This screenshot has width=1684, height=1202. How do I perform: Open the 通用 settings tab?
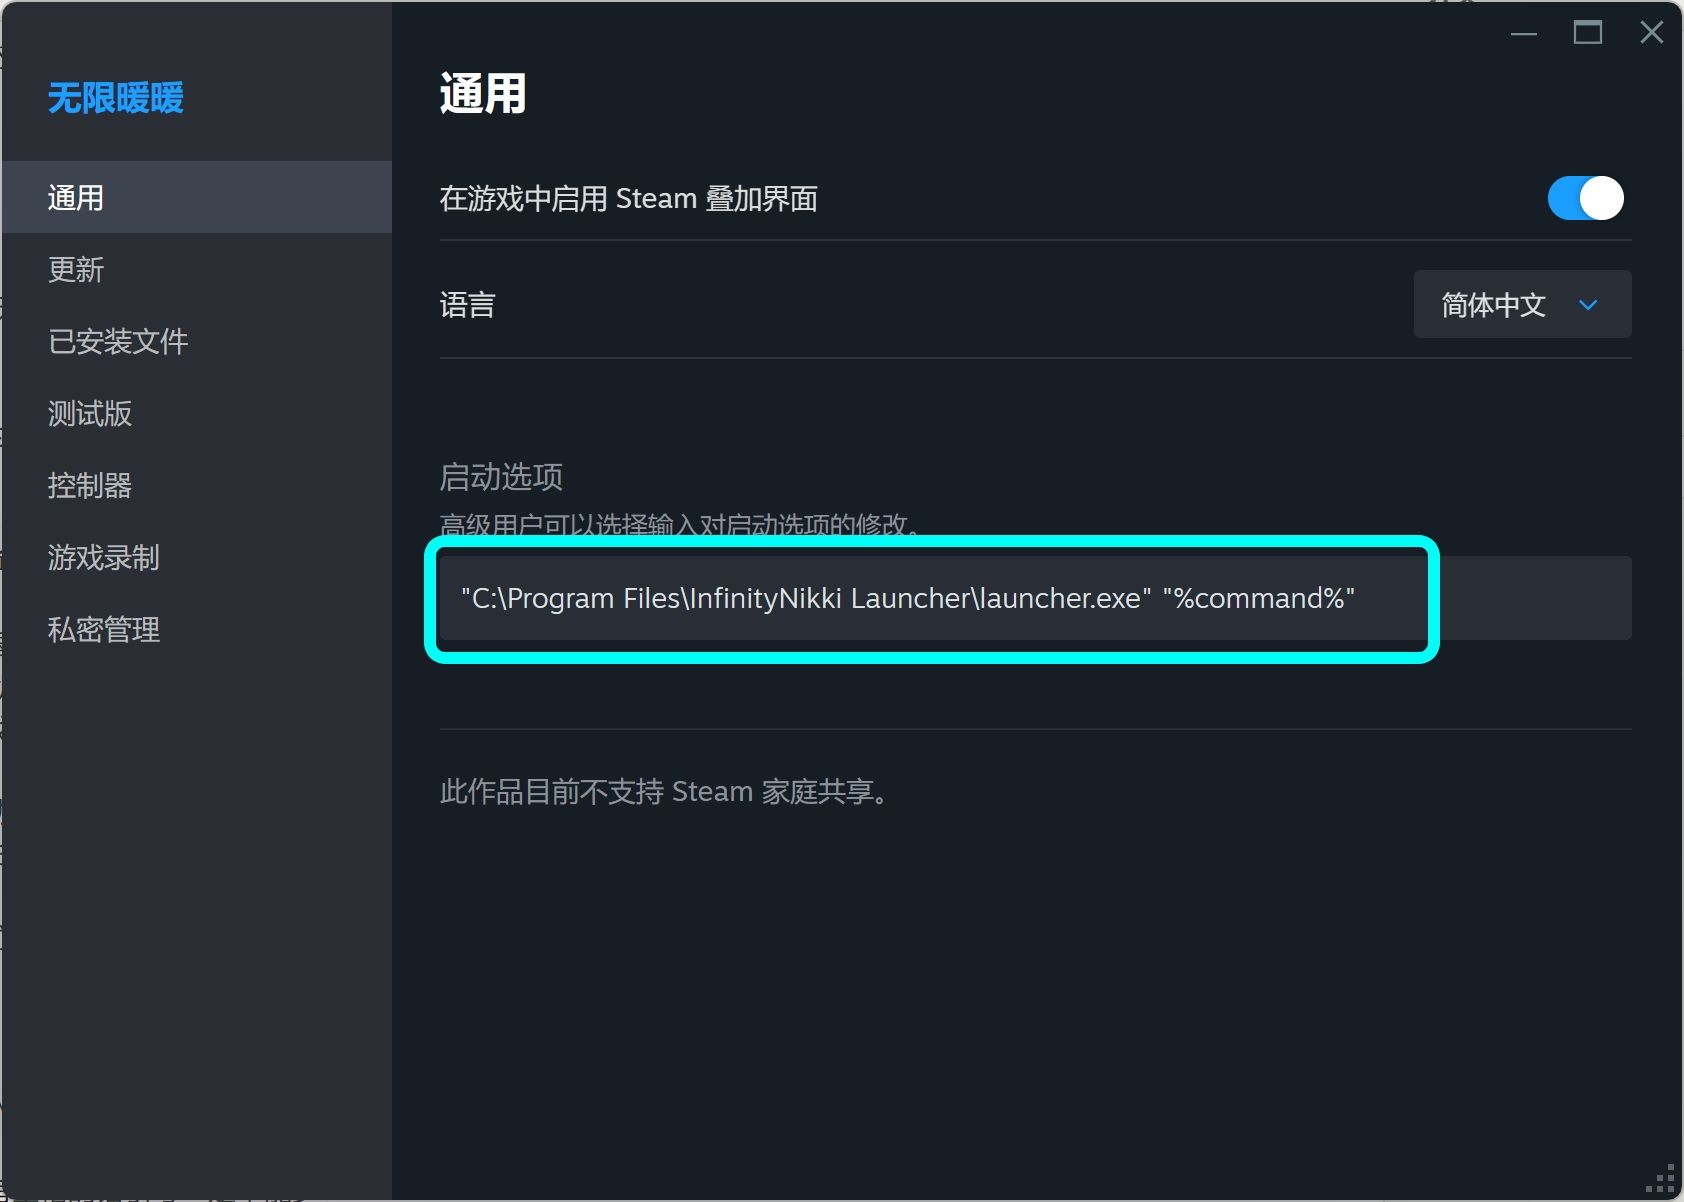pyautogui.click(x=197, y=197)
